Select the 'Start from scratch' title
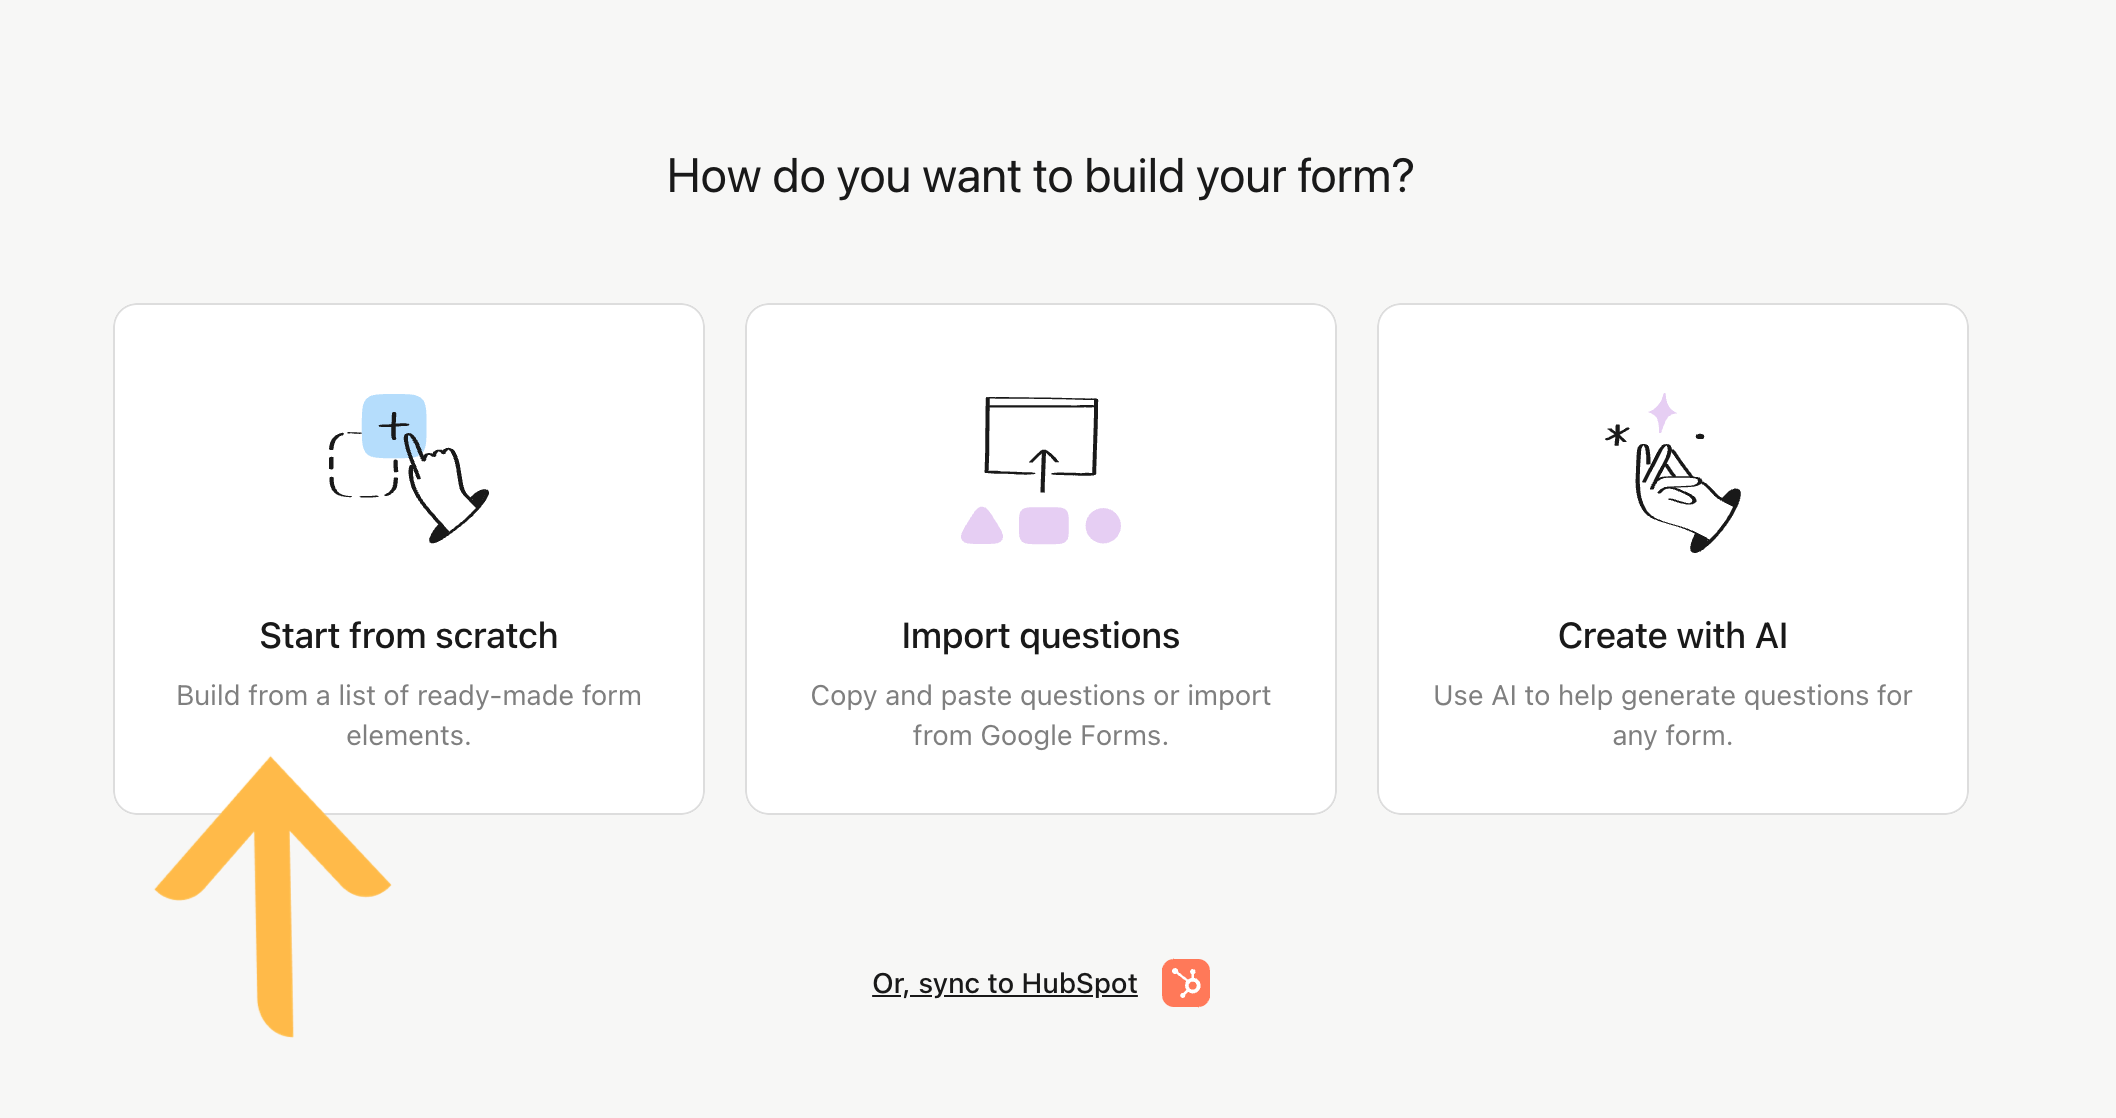Viewport: 2116px width, 1118px height. click(x=409, y=636)
